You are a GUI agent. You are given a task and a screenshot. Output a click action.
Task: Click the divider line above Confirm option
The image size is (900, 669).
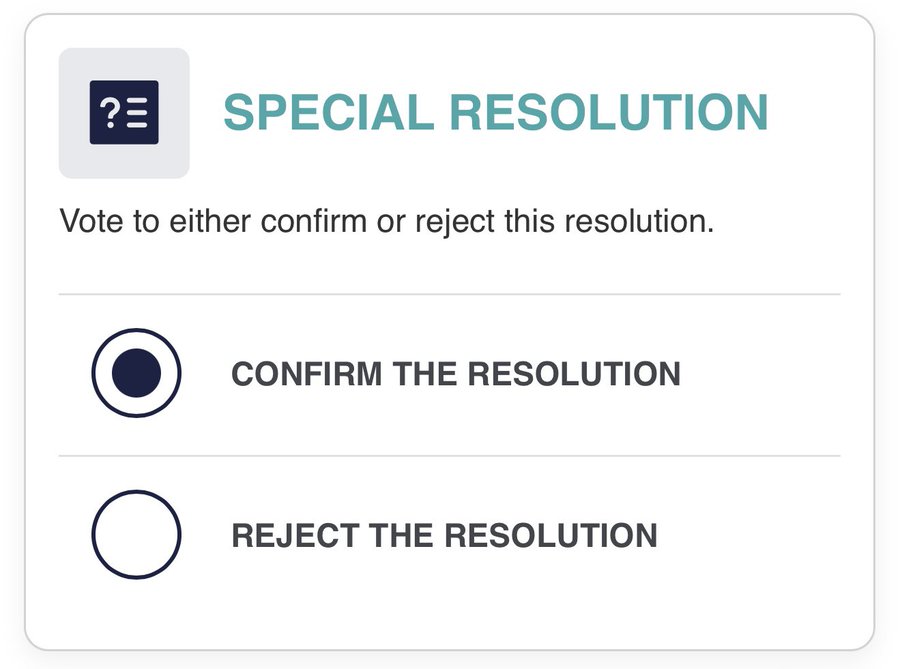tap(449, 294)
